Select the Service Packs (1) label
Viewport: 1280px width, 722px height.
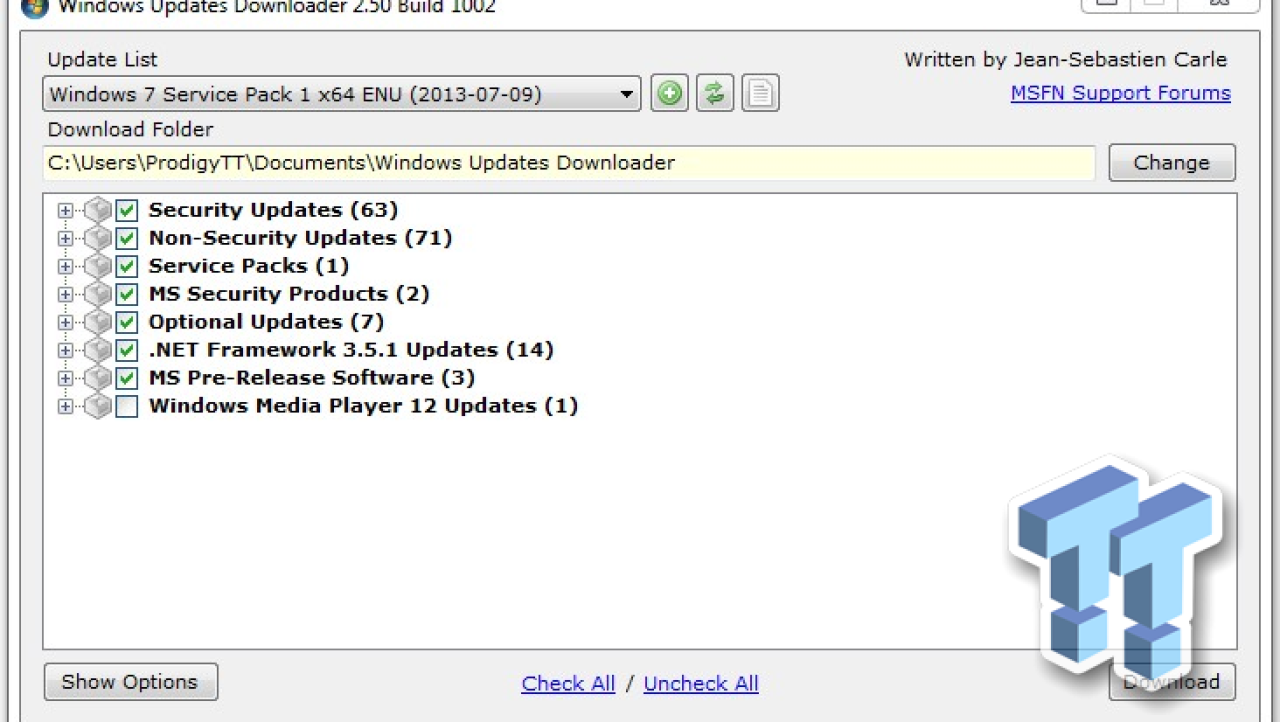(249, 266)
